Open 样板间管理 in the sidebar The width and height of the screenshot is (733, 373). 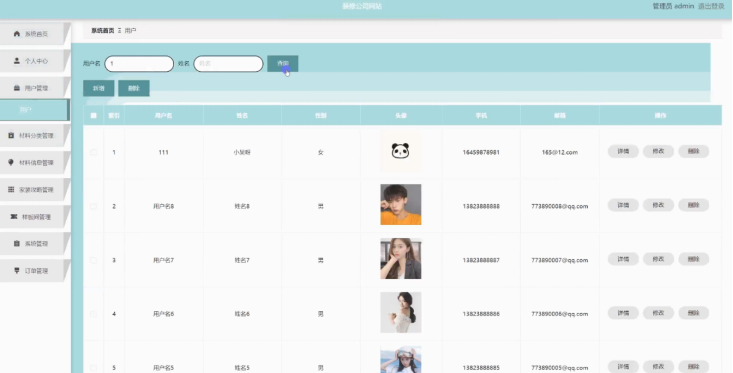[x=35, y=216]
